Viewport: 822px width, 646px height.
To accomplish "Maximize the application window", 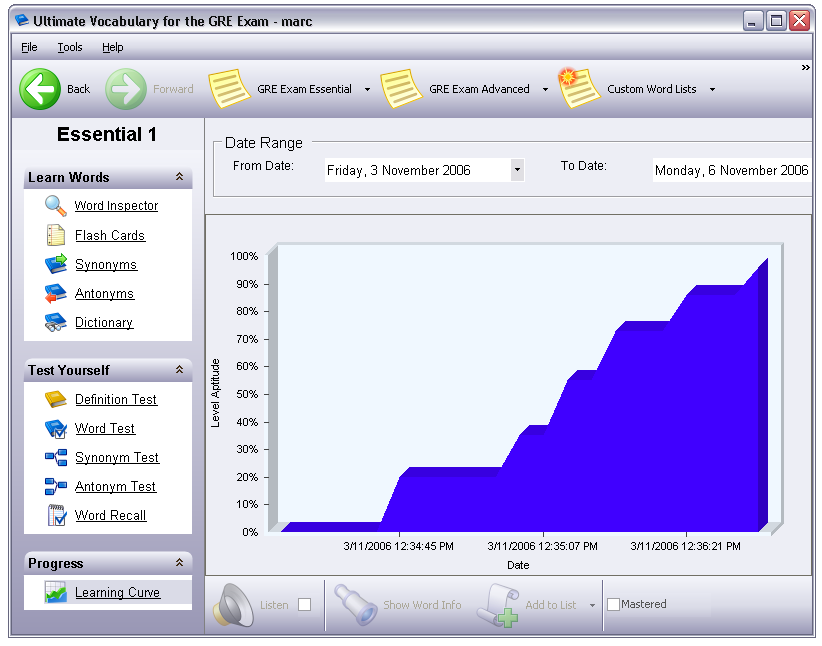I will (x=776, y=21).
